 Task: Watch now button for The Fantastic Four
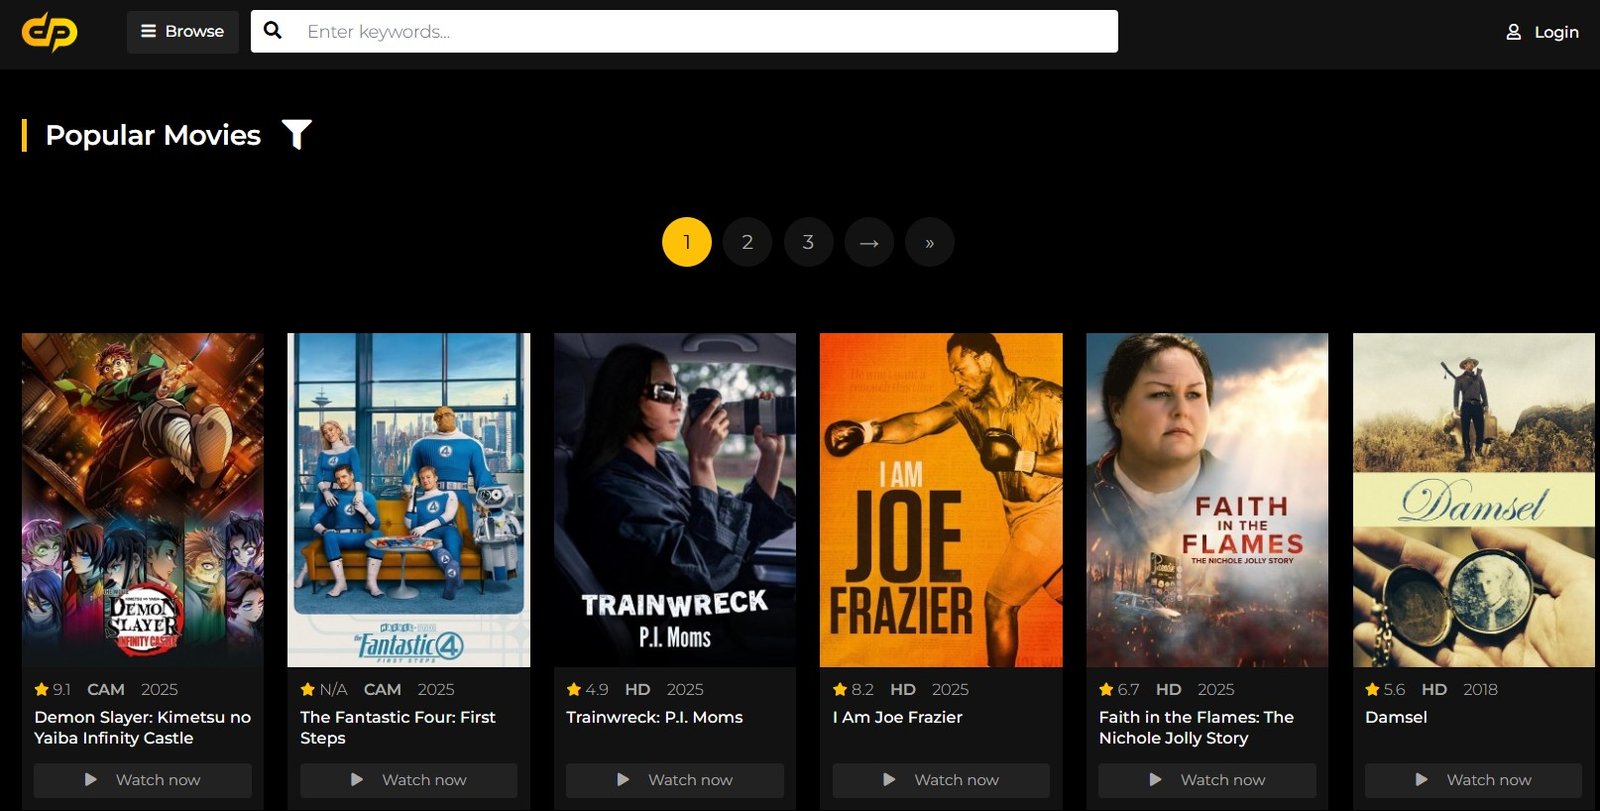pos(409,780)
